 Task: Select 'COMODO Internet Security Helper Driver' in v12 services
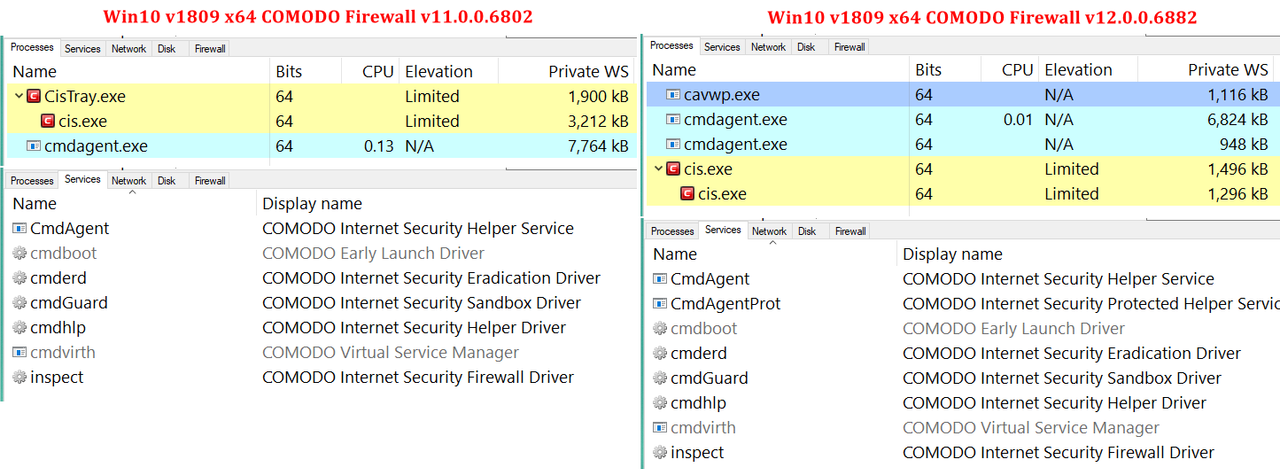point(1054,403)
